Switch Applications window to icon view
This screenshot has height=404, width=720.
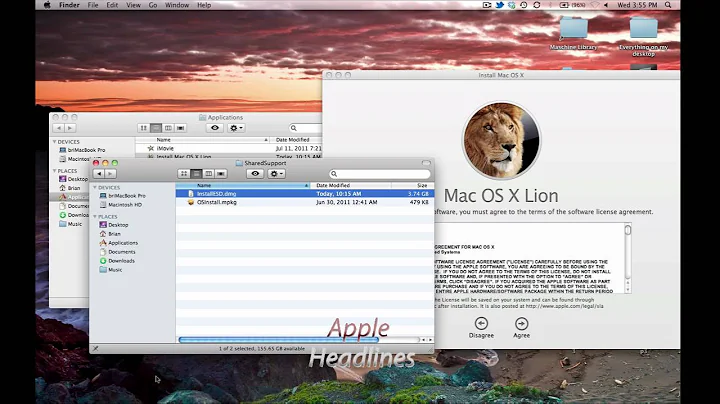click(x=143, y=128)
